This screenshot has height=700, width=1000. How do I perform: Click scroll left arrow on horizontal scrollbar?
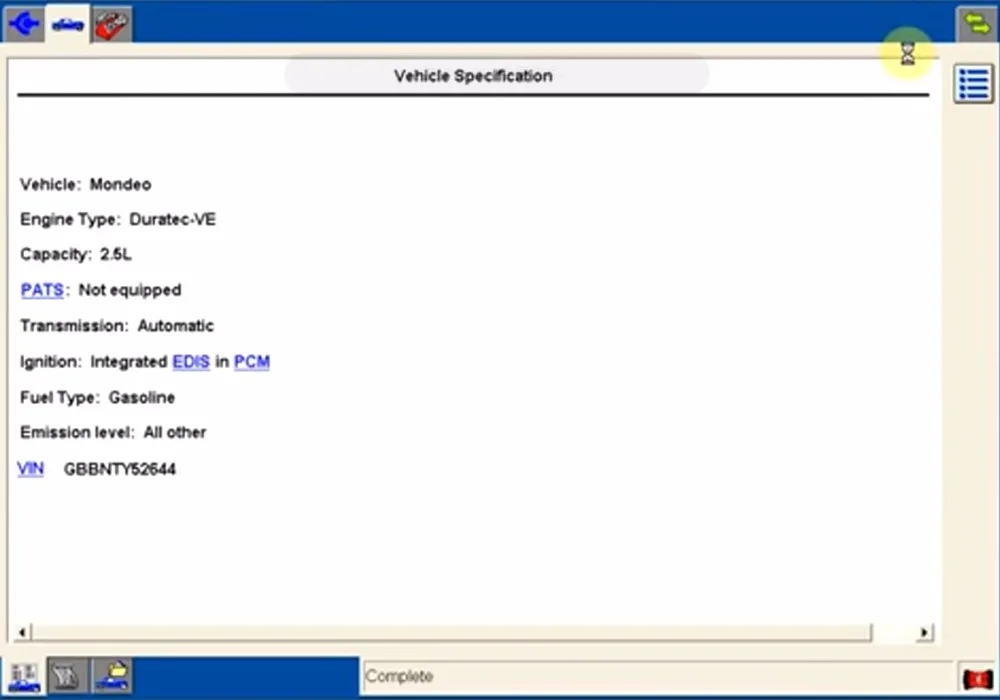tap(22, 632)
